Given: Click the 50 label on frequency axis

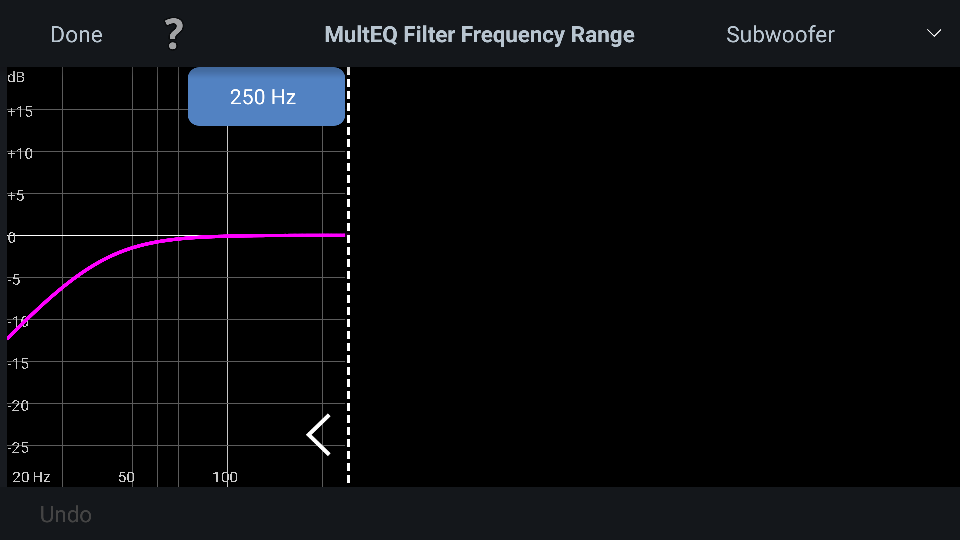Looking at the screenshot, I should (x=126, y=477).
